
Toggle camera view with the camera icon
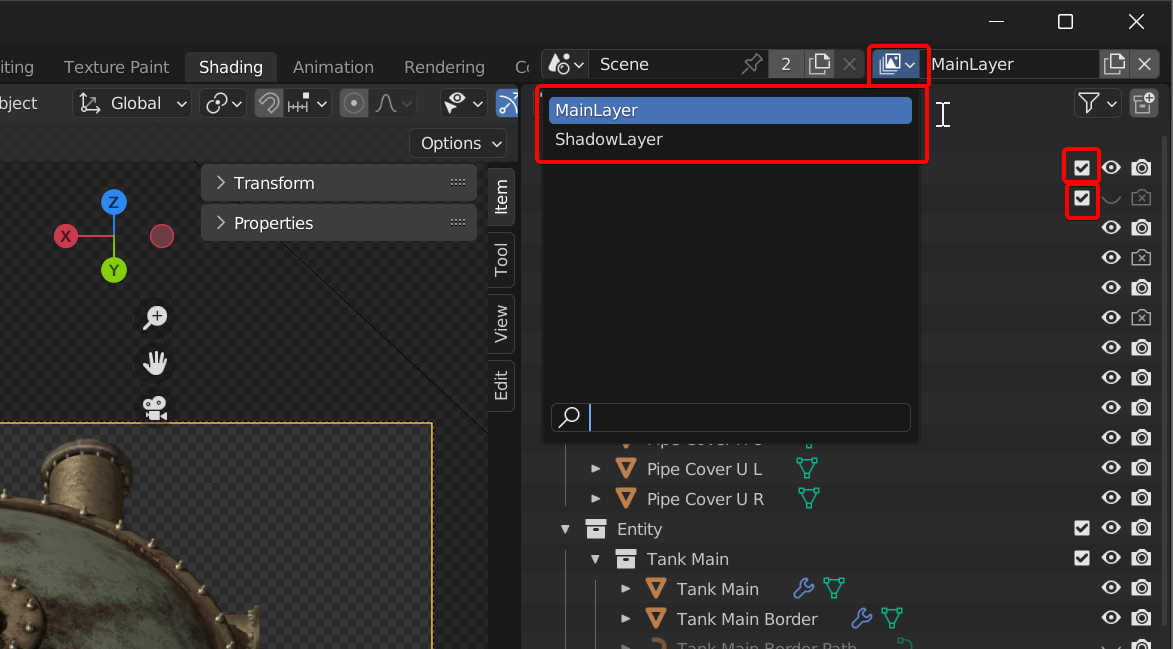click(x=155, y=407)
